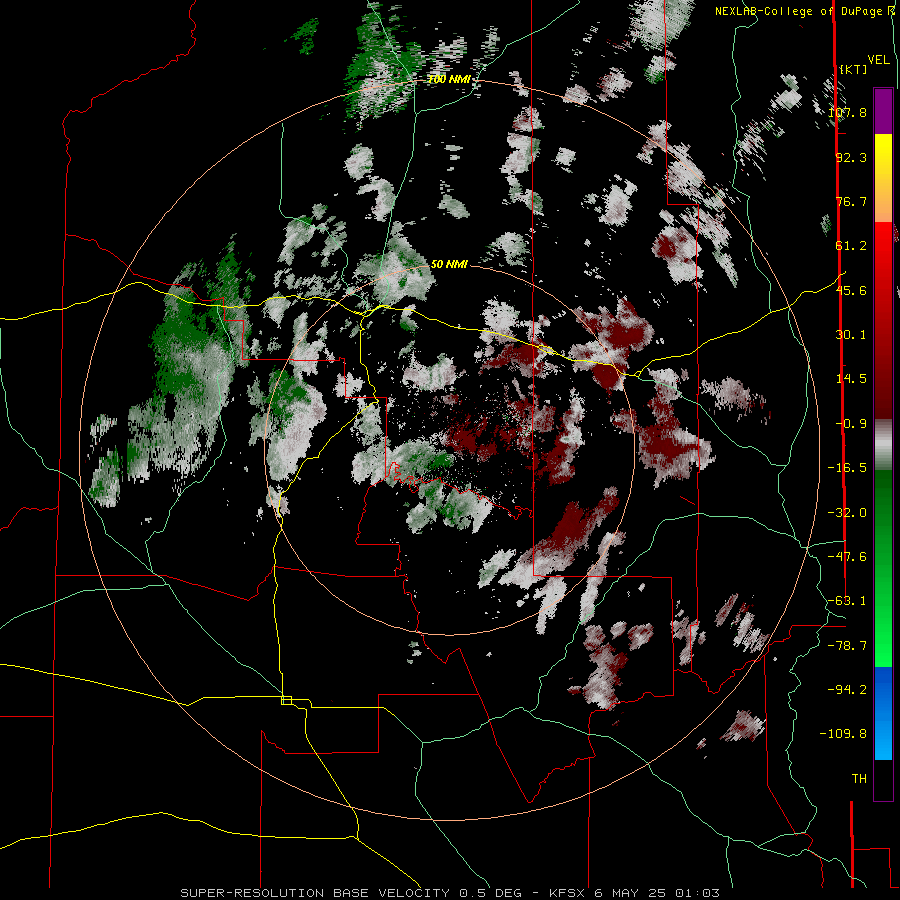
Task: Select the 30.1 scale value
Action: coord(851,335)
